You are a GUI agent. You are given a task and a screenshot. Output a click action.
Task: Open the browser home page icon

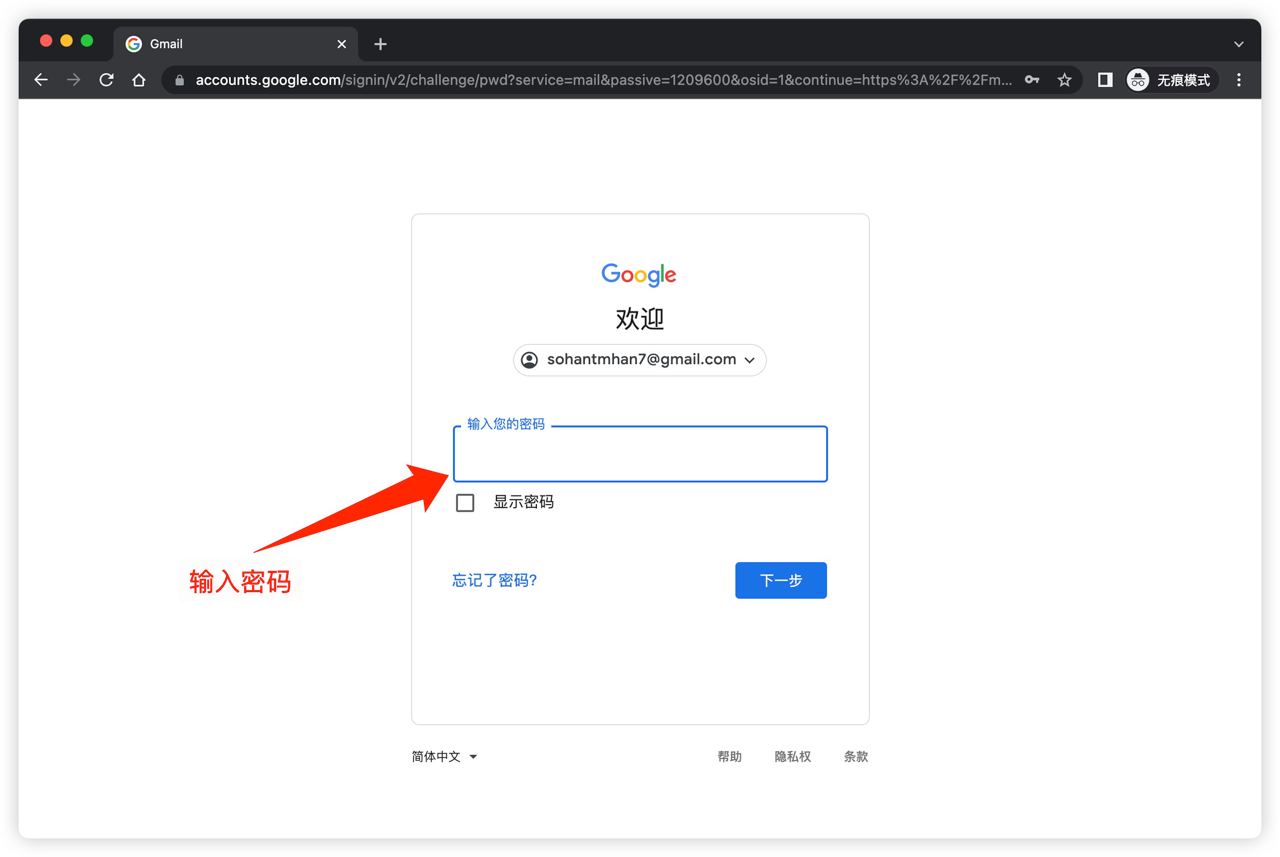pyautogui.click(x=139, y=80)
